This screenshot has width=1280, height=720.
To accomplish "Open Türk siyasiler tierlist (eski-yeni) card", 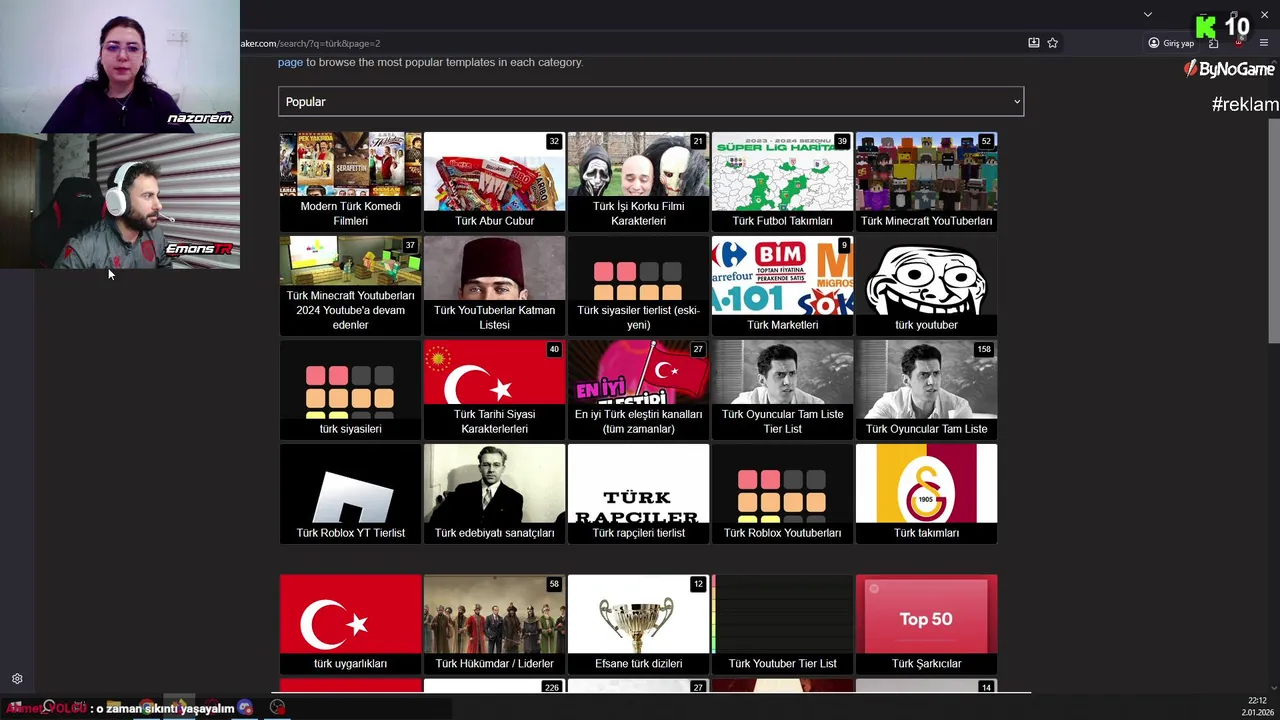I will tap(638, 286).
